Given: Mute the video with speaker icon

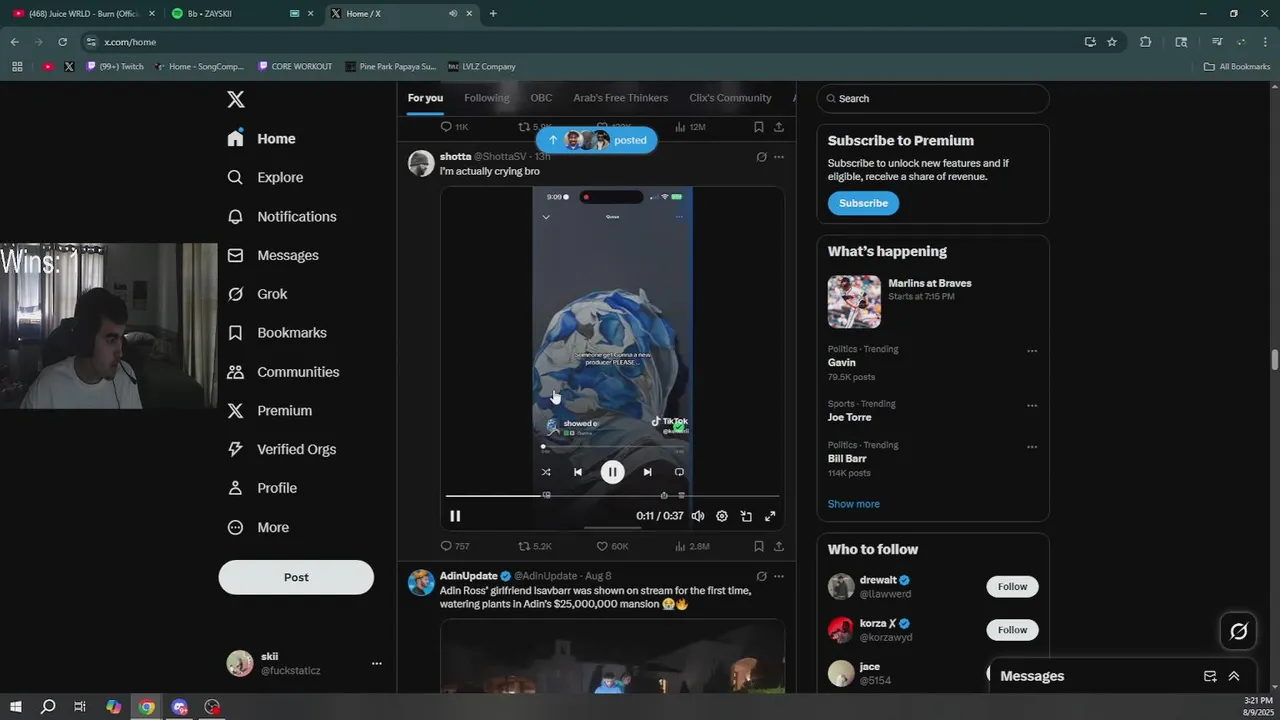Looking at the screenshot, I should (697, 516).
